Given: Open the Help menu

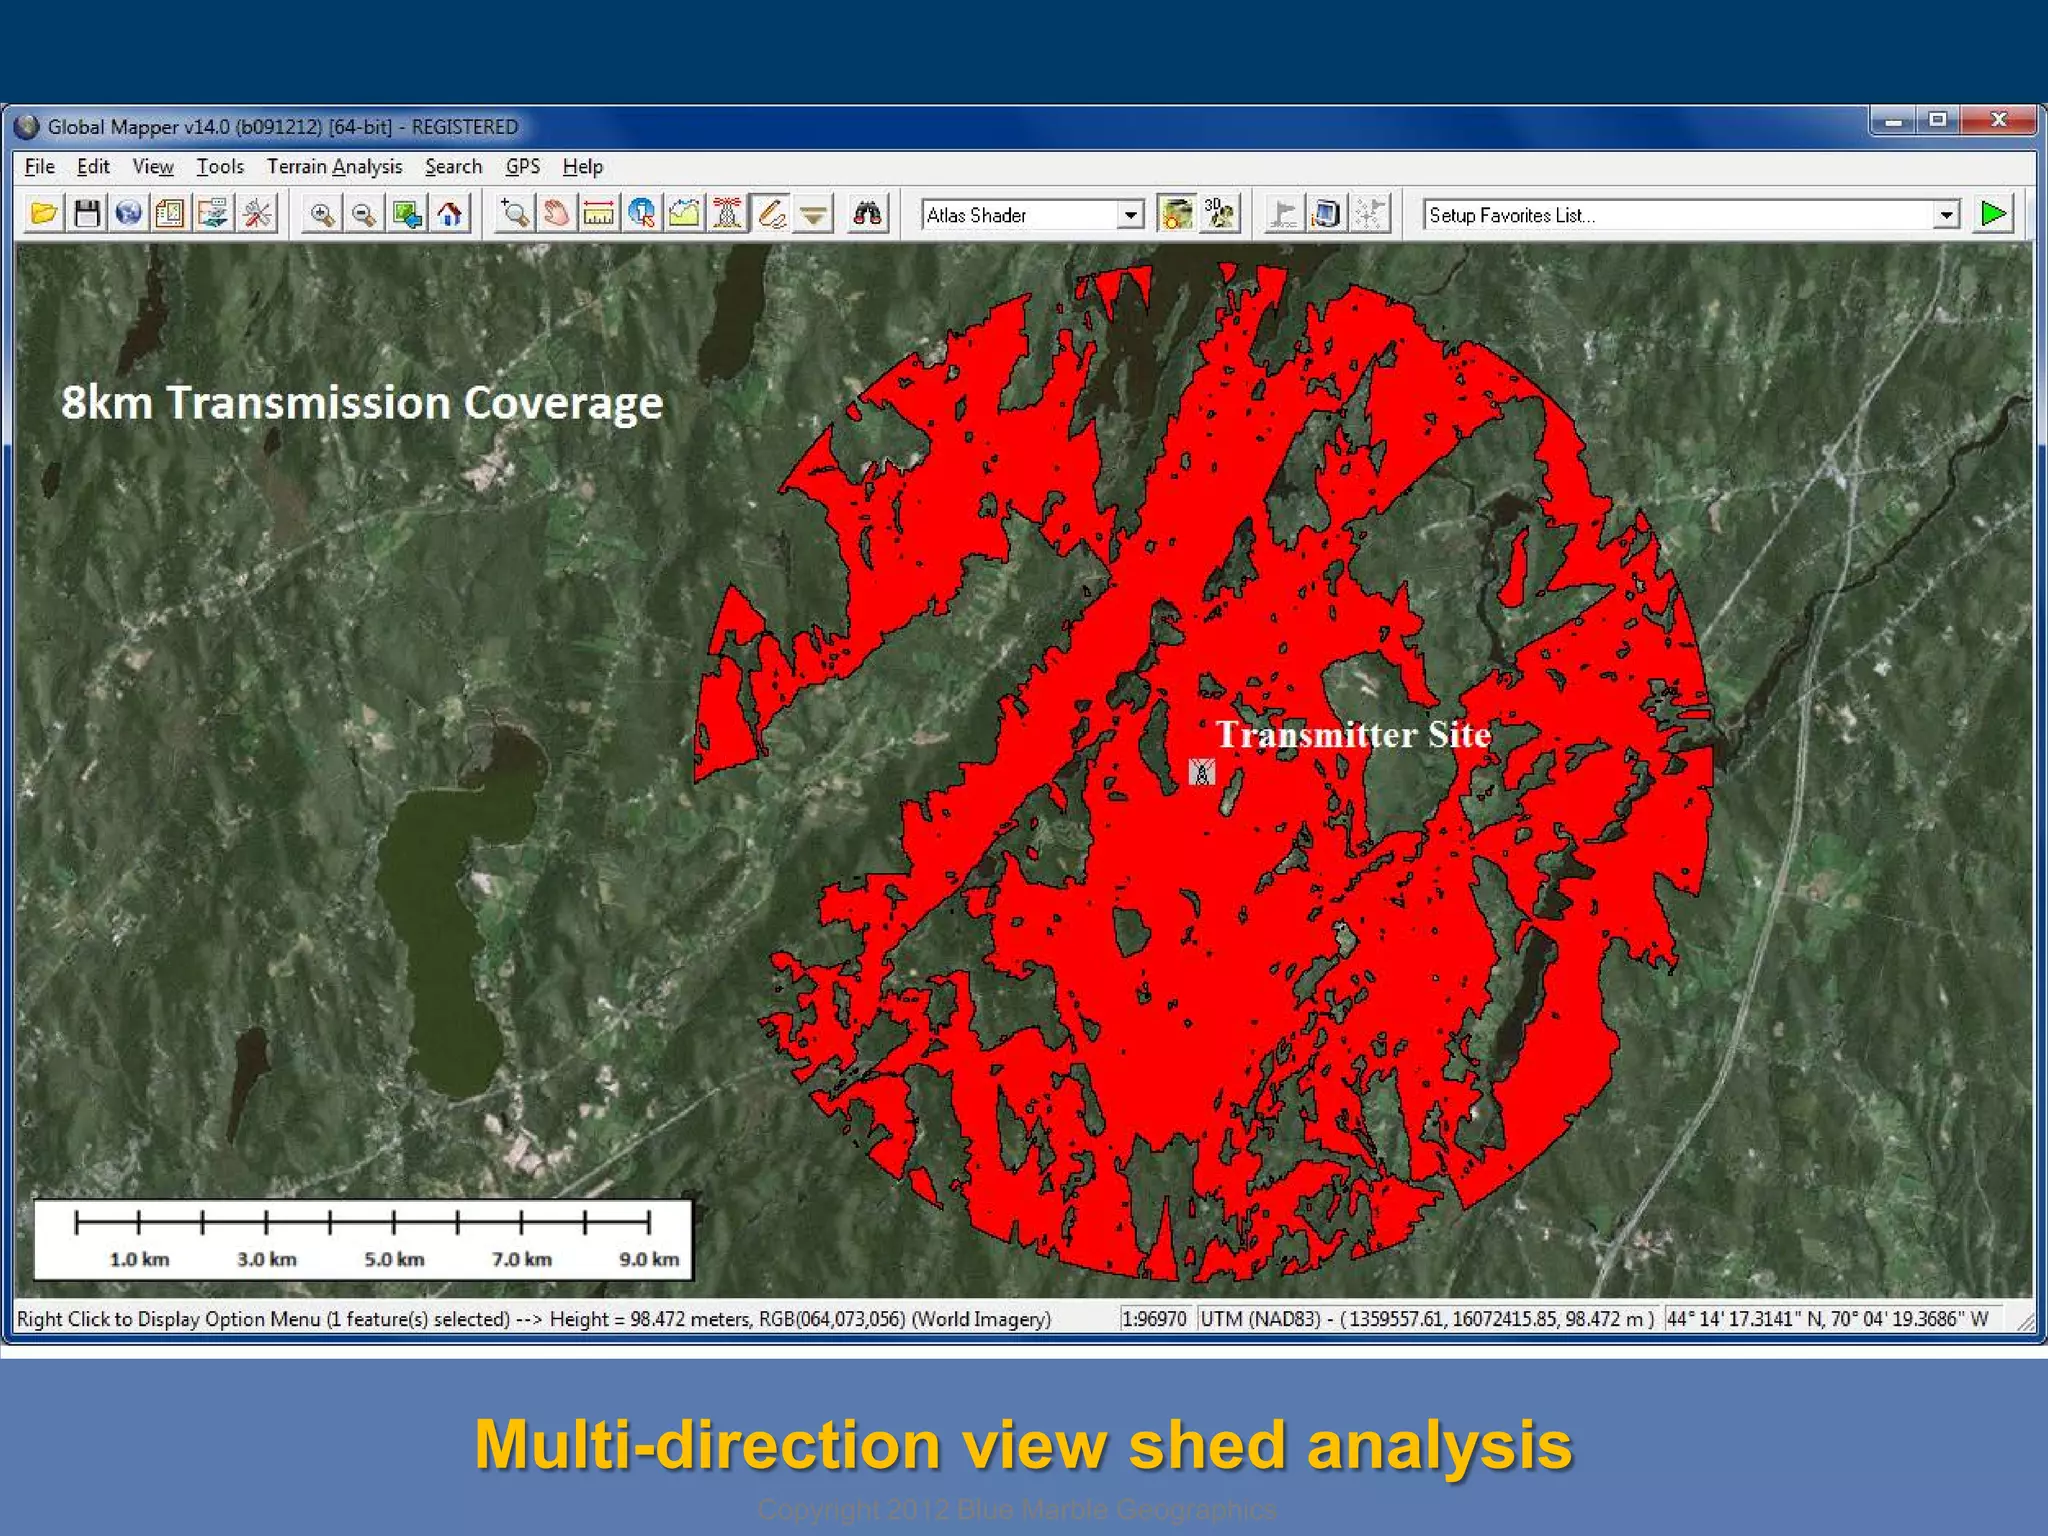Looking at the screenshot, I should tap(583, 167).
